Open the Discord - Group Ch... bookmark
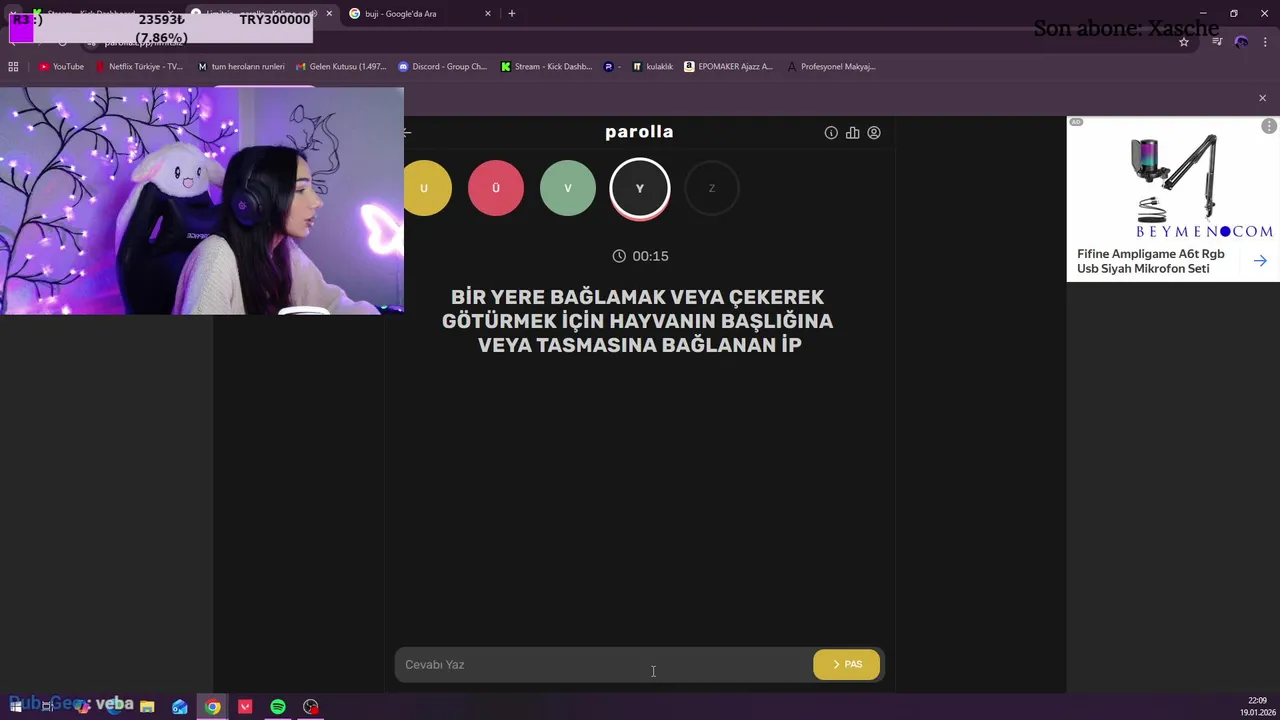The width and height of the screenshot is (1280, 720). 442,67
